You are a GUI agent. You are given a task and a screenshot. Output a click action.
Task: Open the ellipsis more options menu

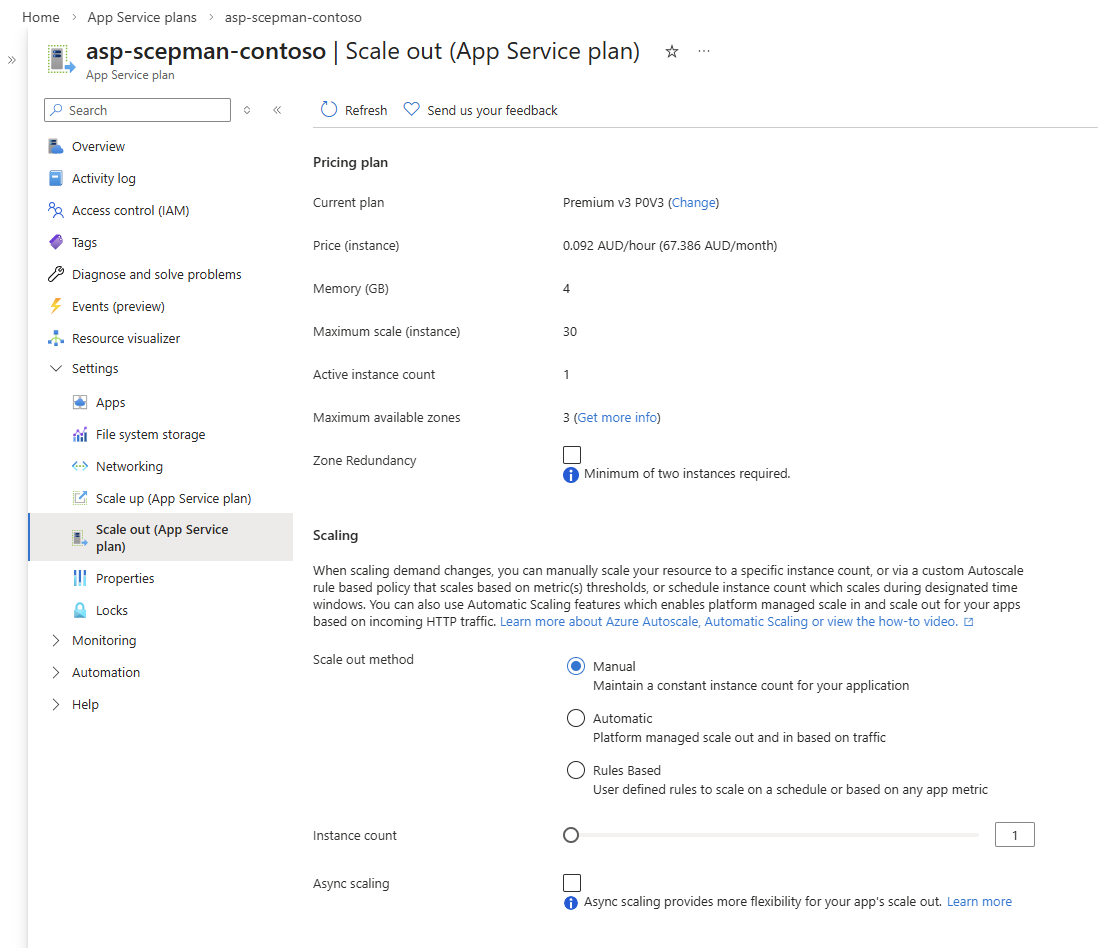click(704, 52)
